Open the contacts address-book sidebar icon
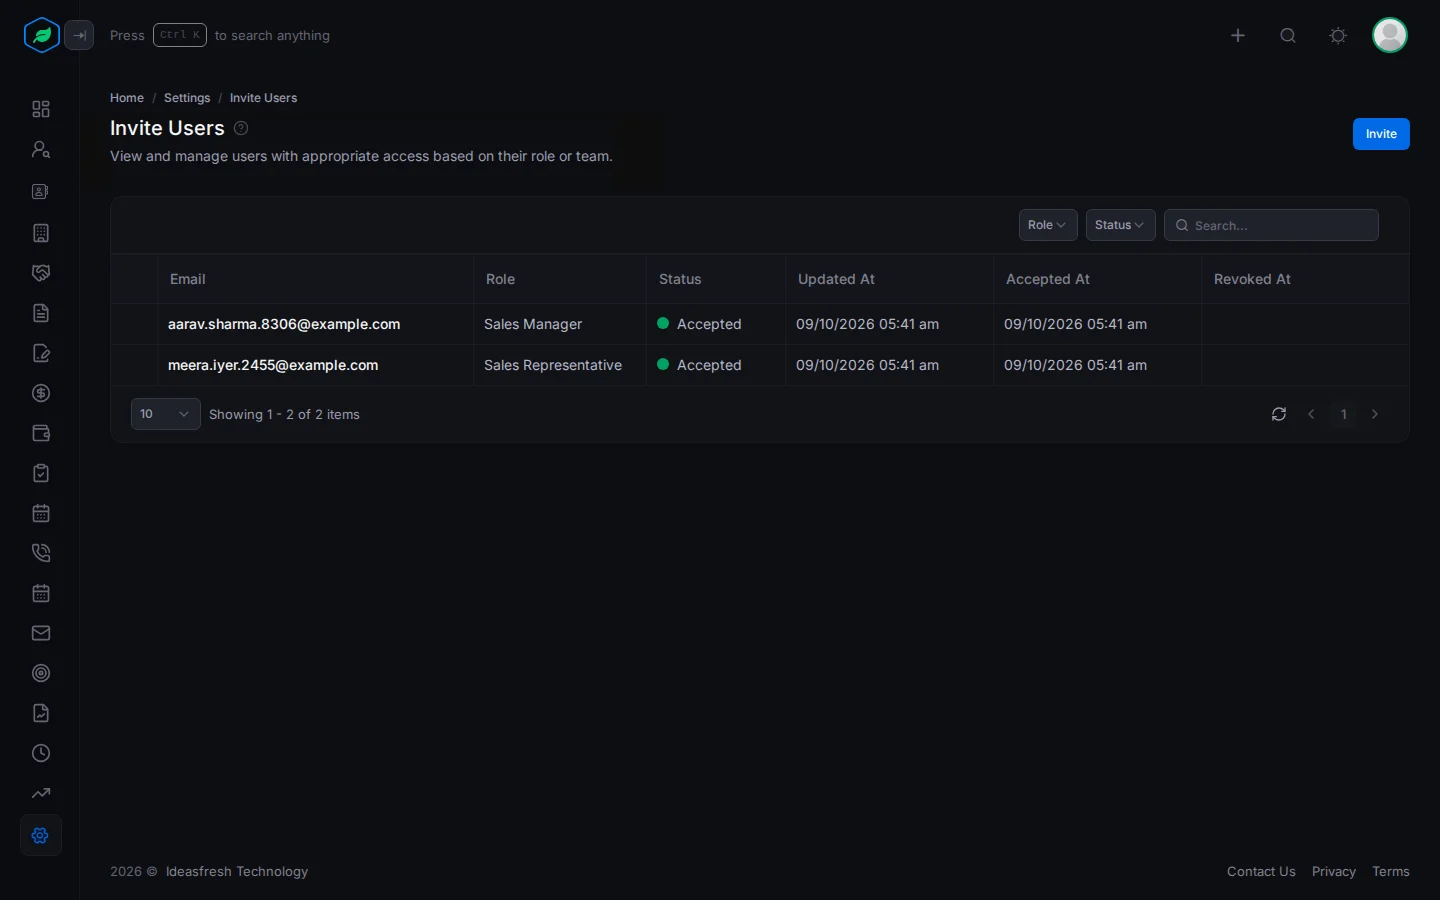 [41, 191]
